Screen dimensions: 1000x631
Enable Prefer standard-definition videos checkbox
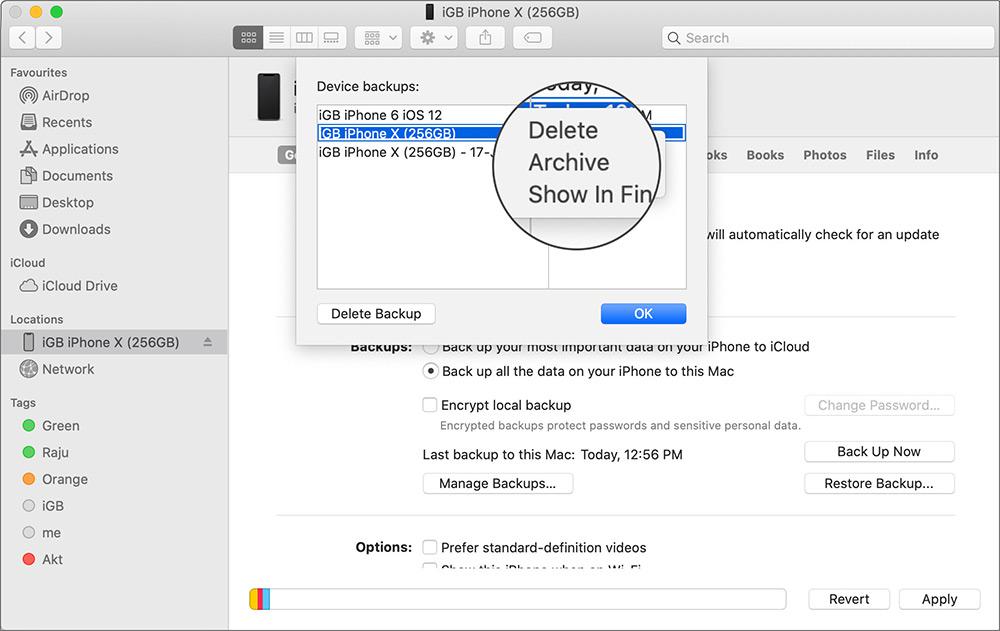click(430, 547)
